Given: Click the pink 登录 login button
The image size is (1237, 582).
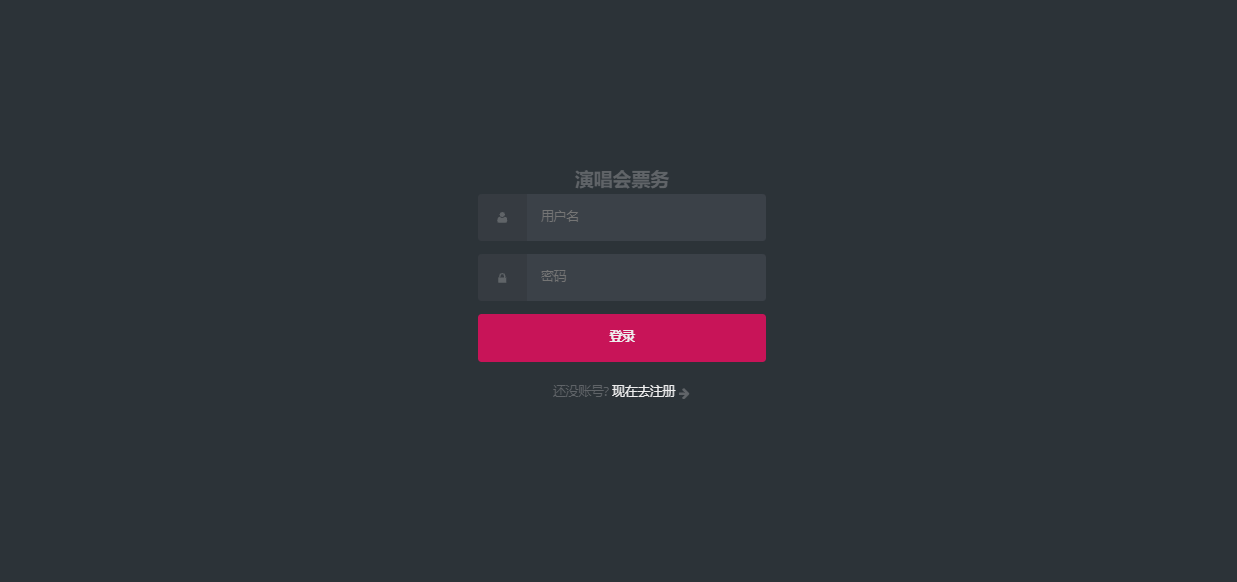Looking at the screenshot, I should pos(622,338).
